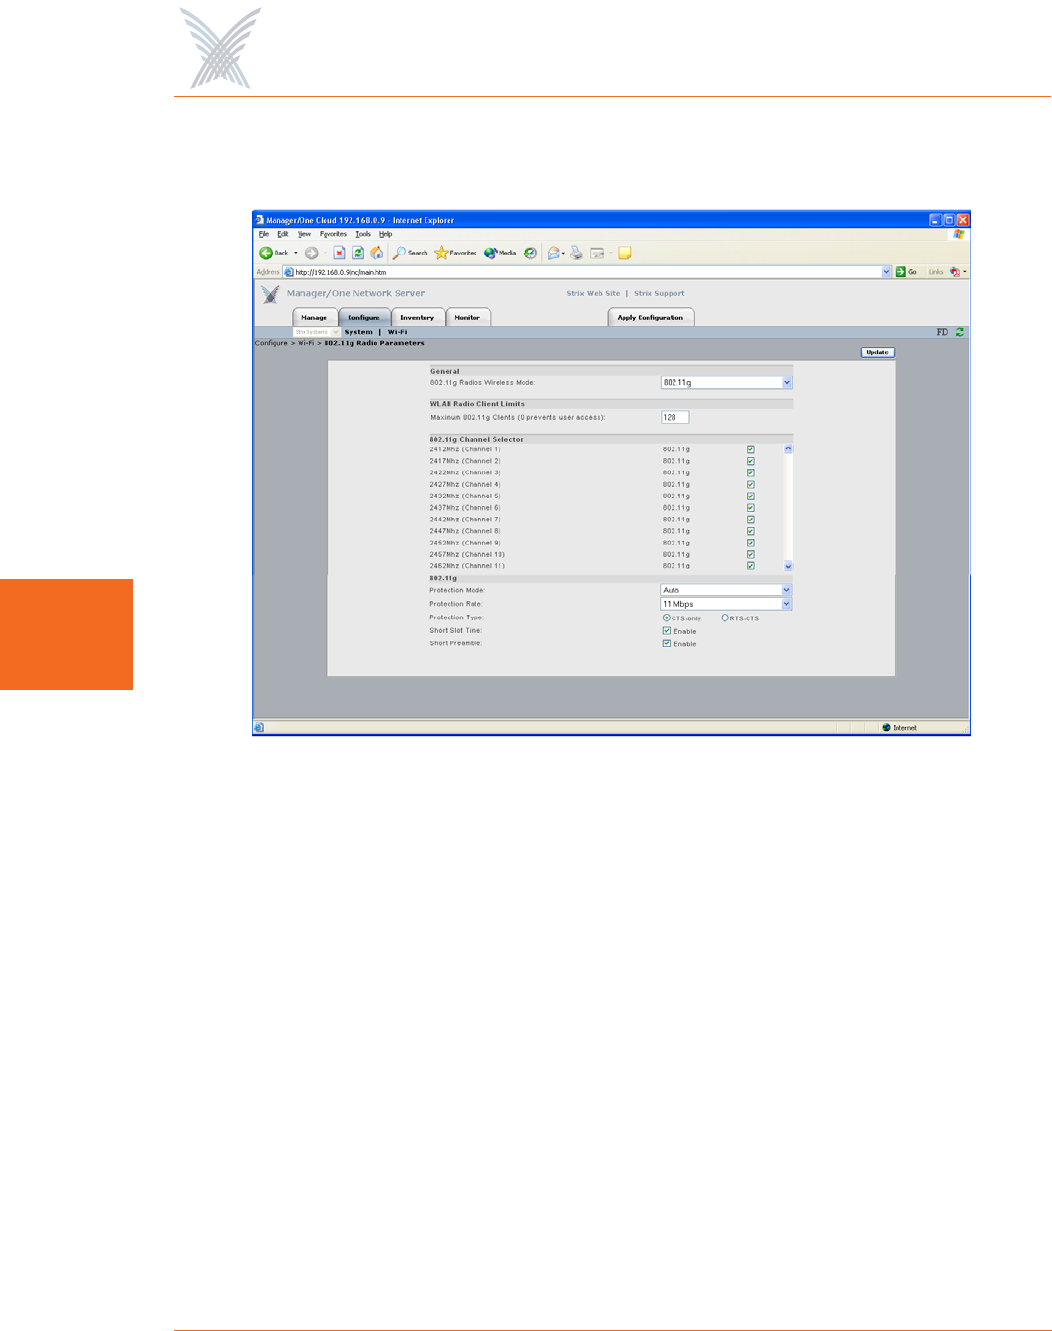This screenshot has height=1331, width=1052.
Task: Open the Tools menu
Action: pyautogui.click(x=363, y=234)
